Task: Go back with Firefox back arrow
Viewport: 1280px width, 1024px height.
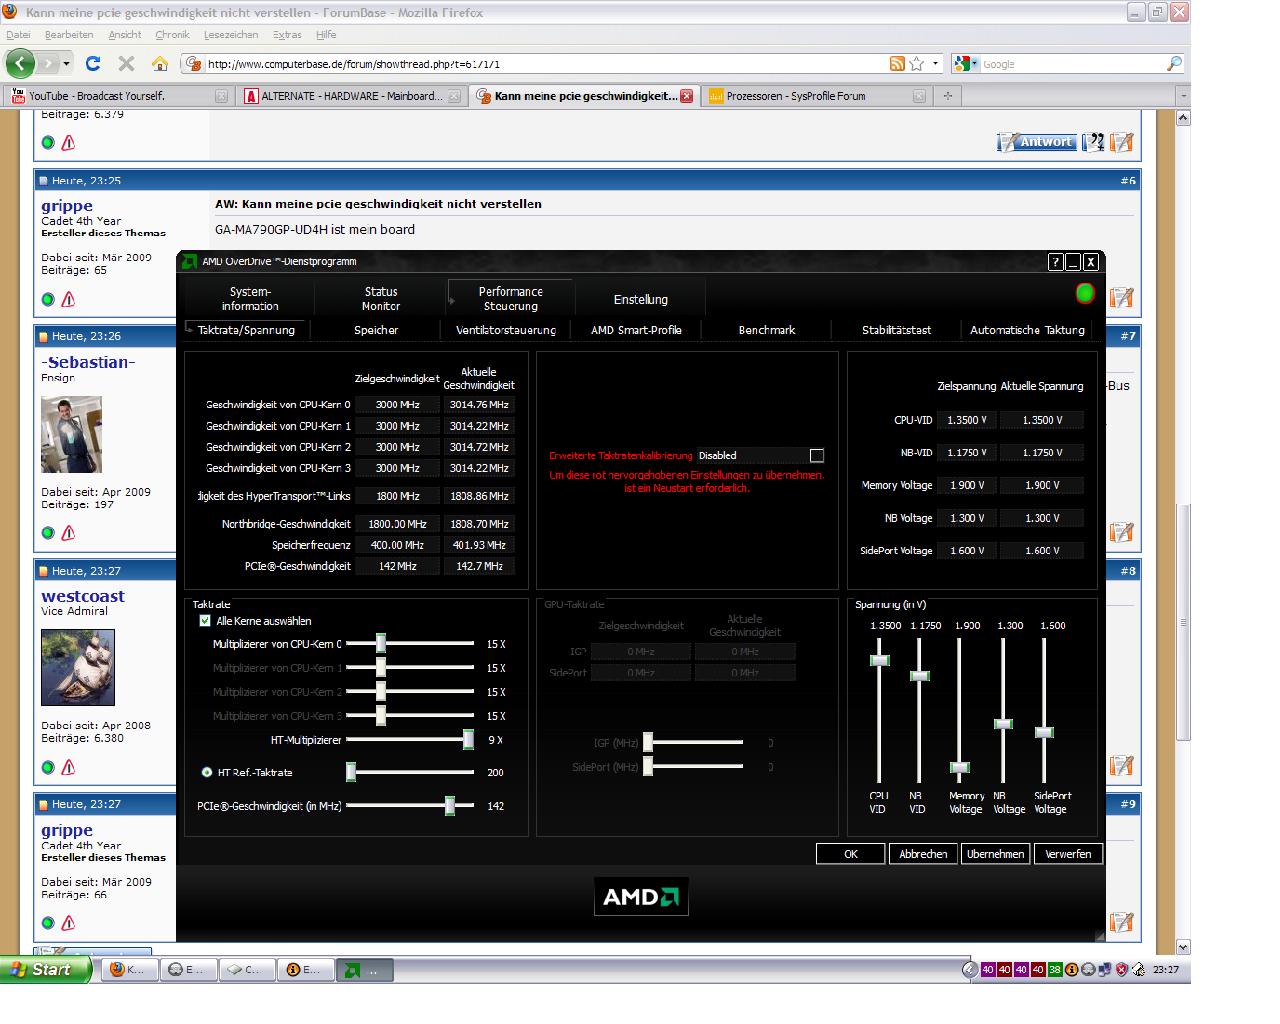Action: (20, 63)
